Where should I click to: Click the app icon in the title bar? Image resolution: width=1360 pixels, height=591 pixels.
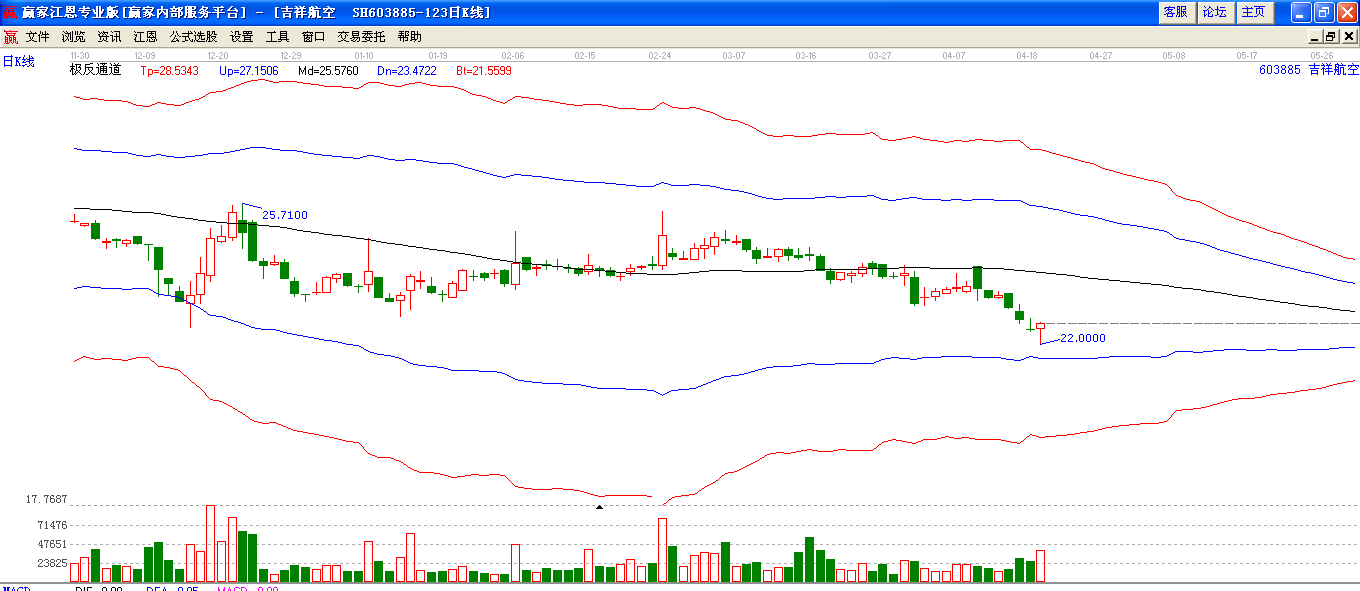[x=10, y=13]
